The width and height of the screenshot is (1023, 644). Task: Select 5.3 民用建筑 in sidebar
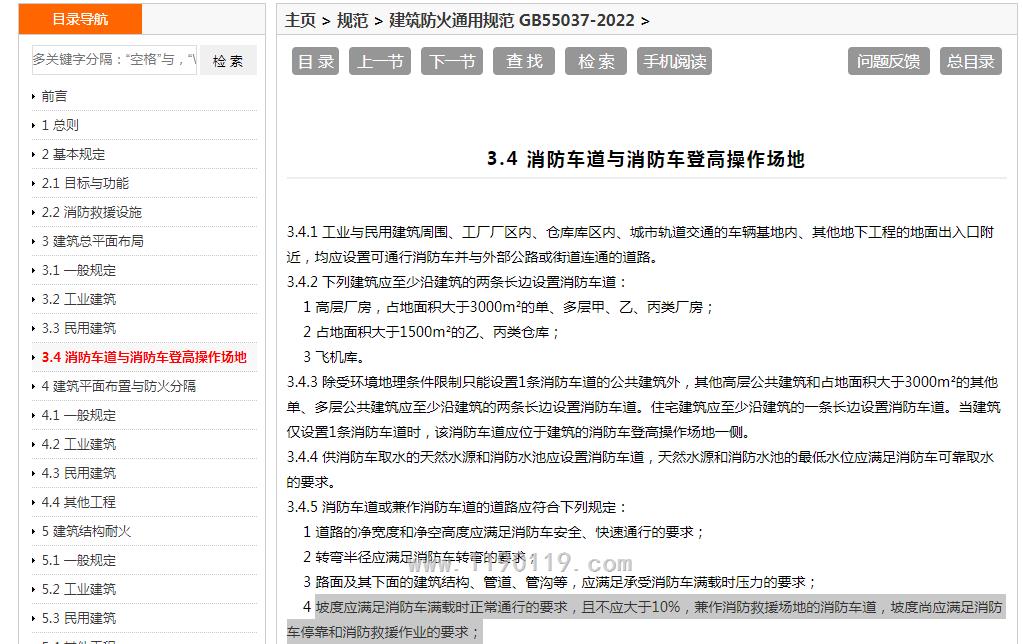pos(79,618)
